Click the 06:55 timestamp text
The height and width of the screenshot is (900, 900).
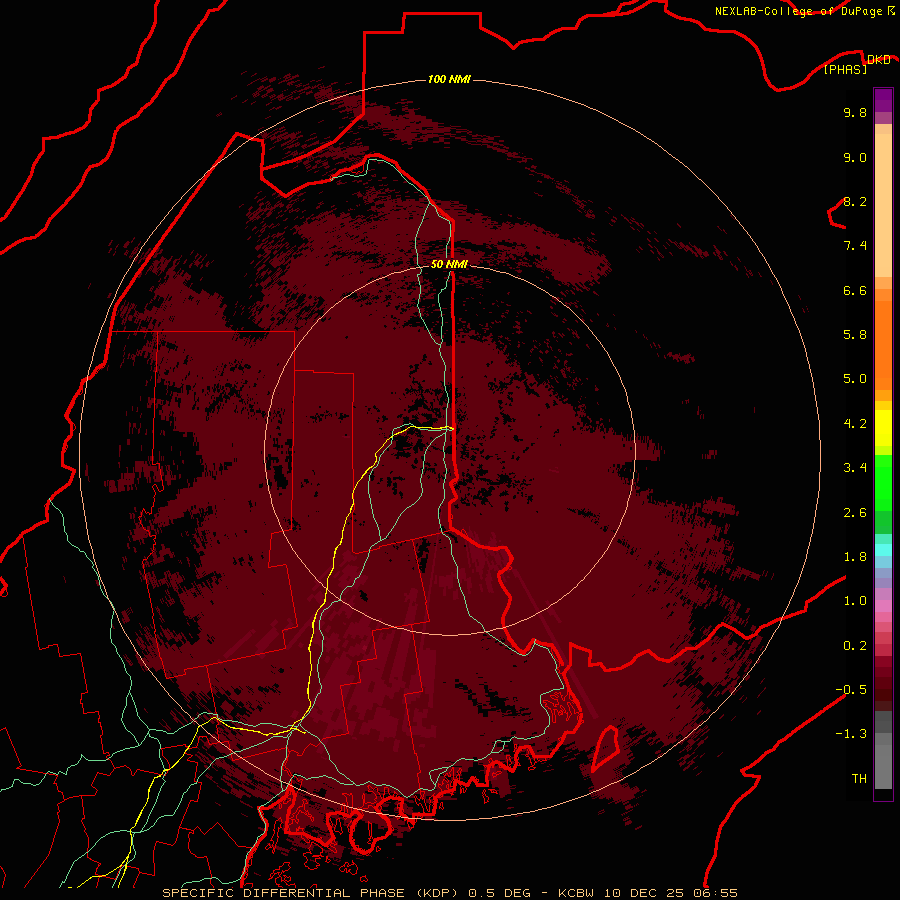(715, 893)
